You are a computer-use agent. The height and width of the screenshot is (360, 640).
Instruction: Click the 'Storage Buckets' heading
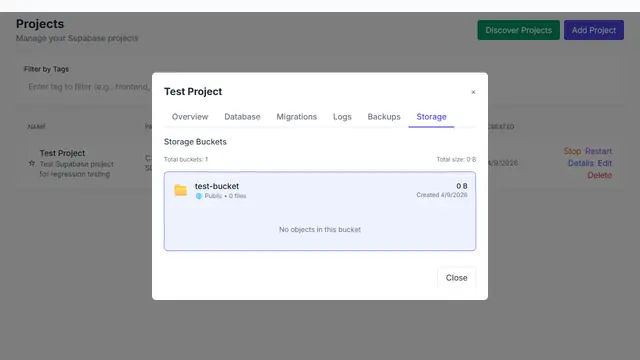(195, 142)
